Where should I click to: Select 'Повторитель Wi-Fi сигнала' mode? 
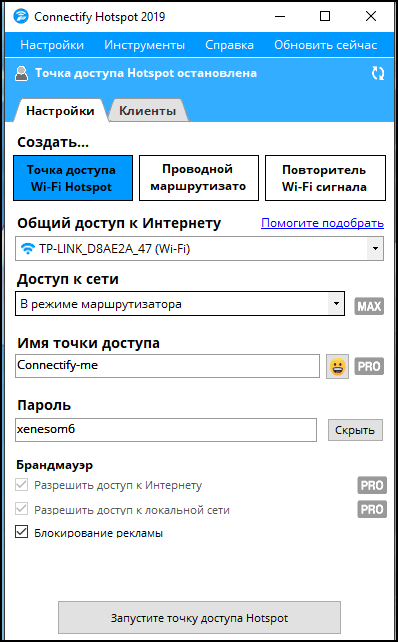[325, 178]
